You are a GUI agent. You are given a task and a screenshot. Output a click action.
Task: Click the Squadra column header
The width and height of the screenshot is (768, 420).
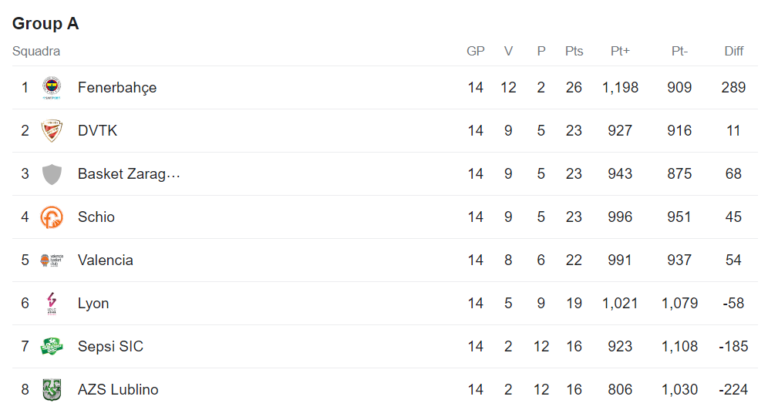point(36,51)
